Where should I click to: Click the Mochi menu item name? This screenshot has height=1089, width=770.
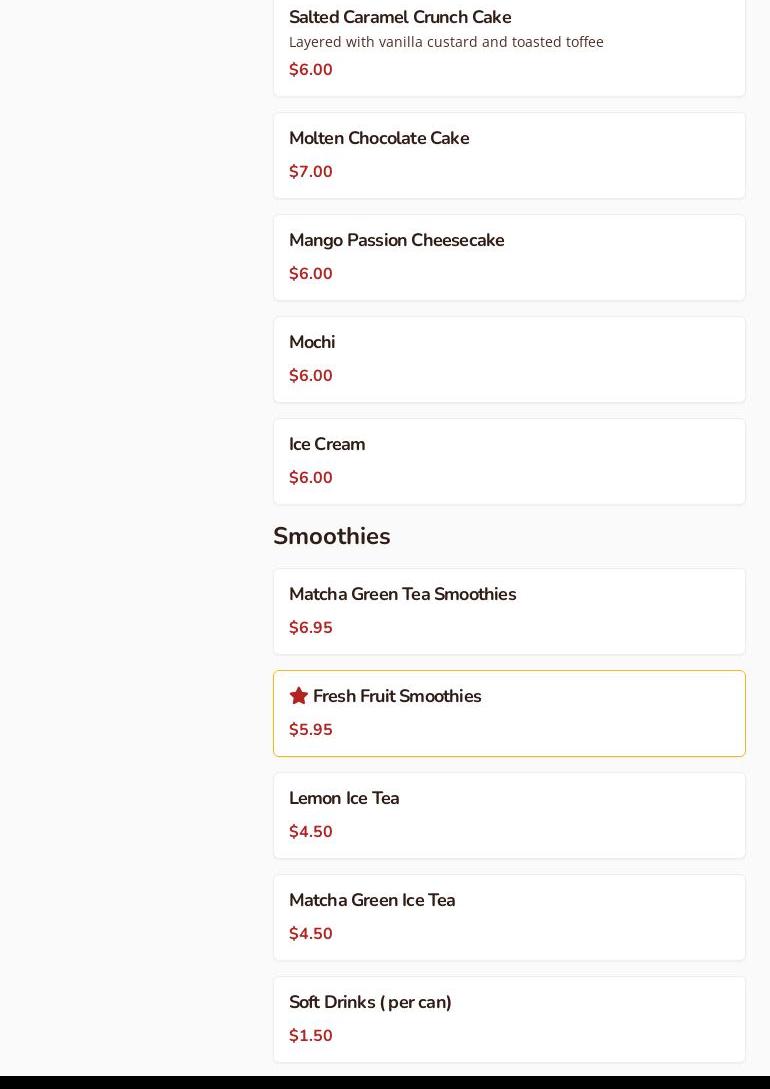click(312, 342)
